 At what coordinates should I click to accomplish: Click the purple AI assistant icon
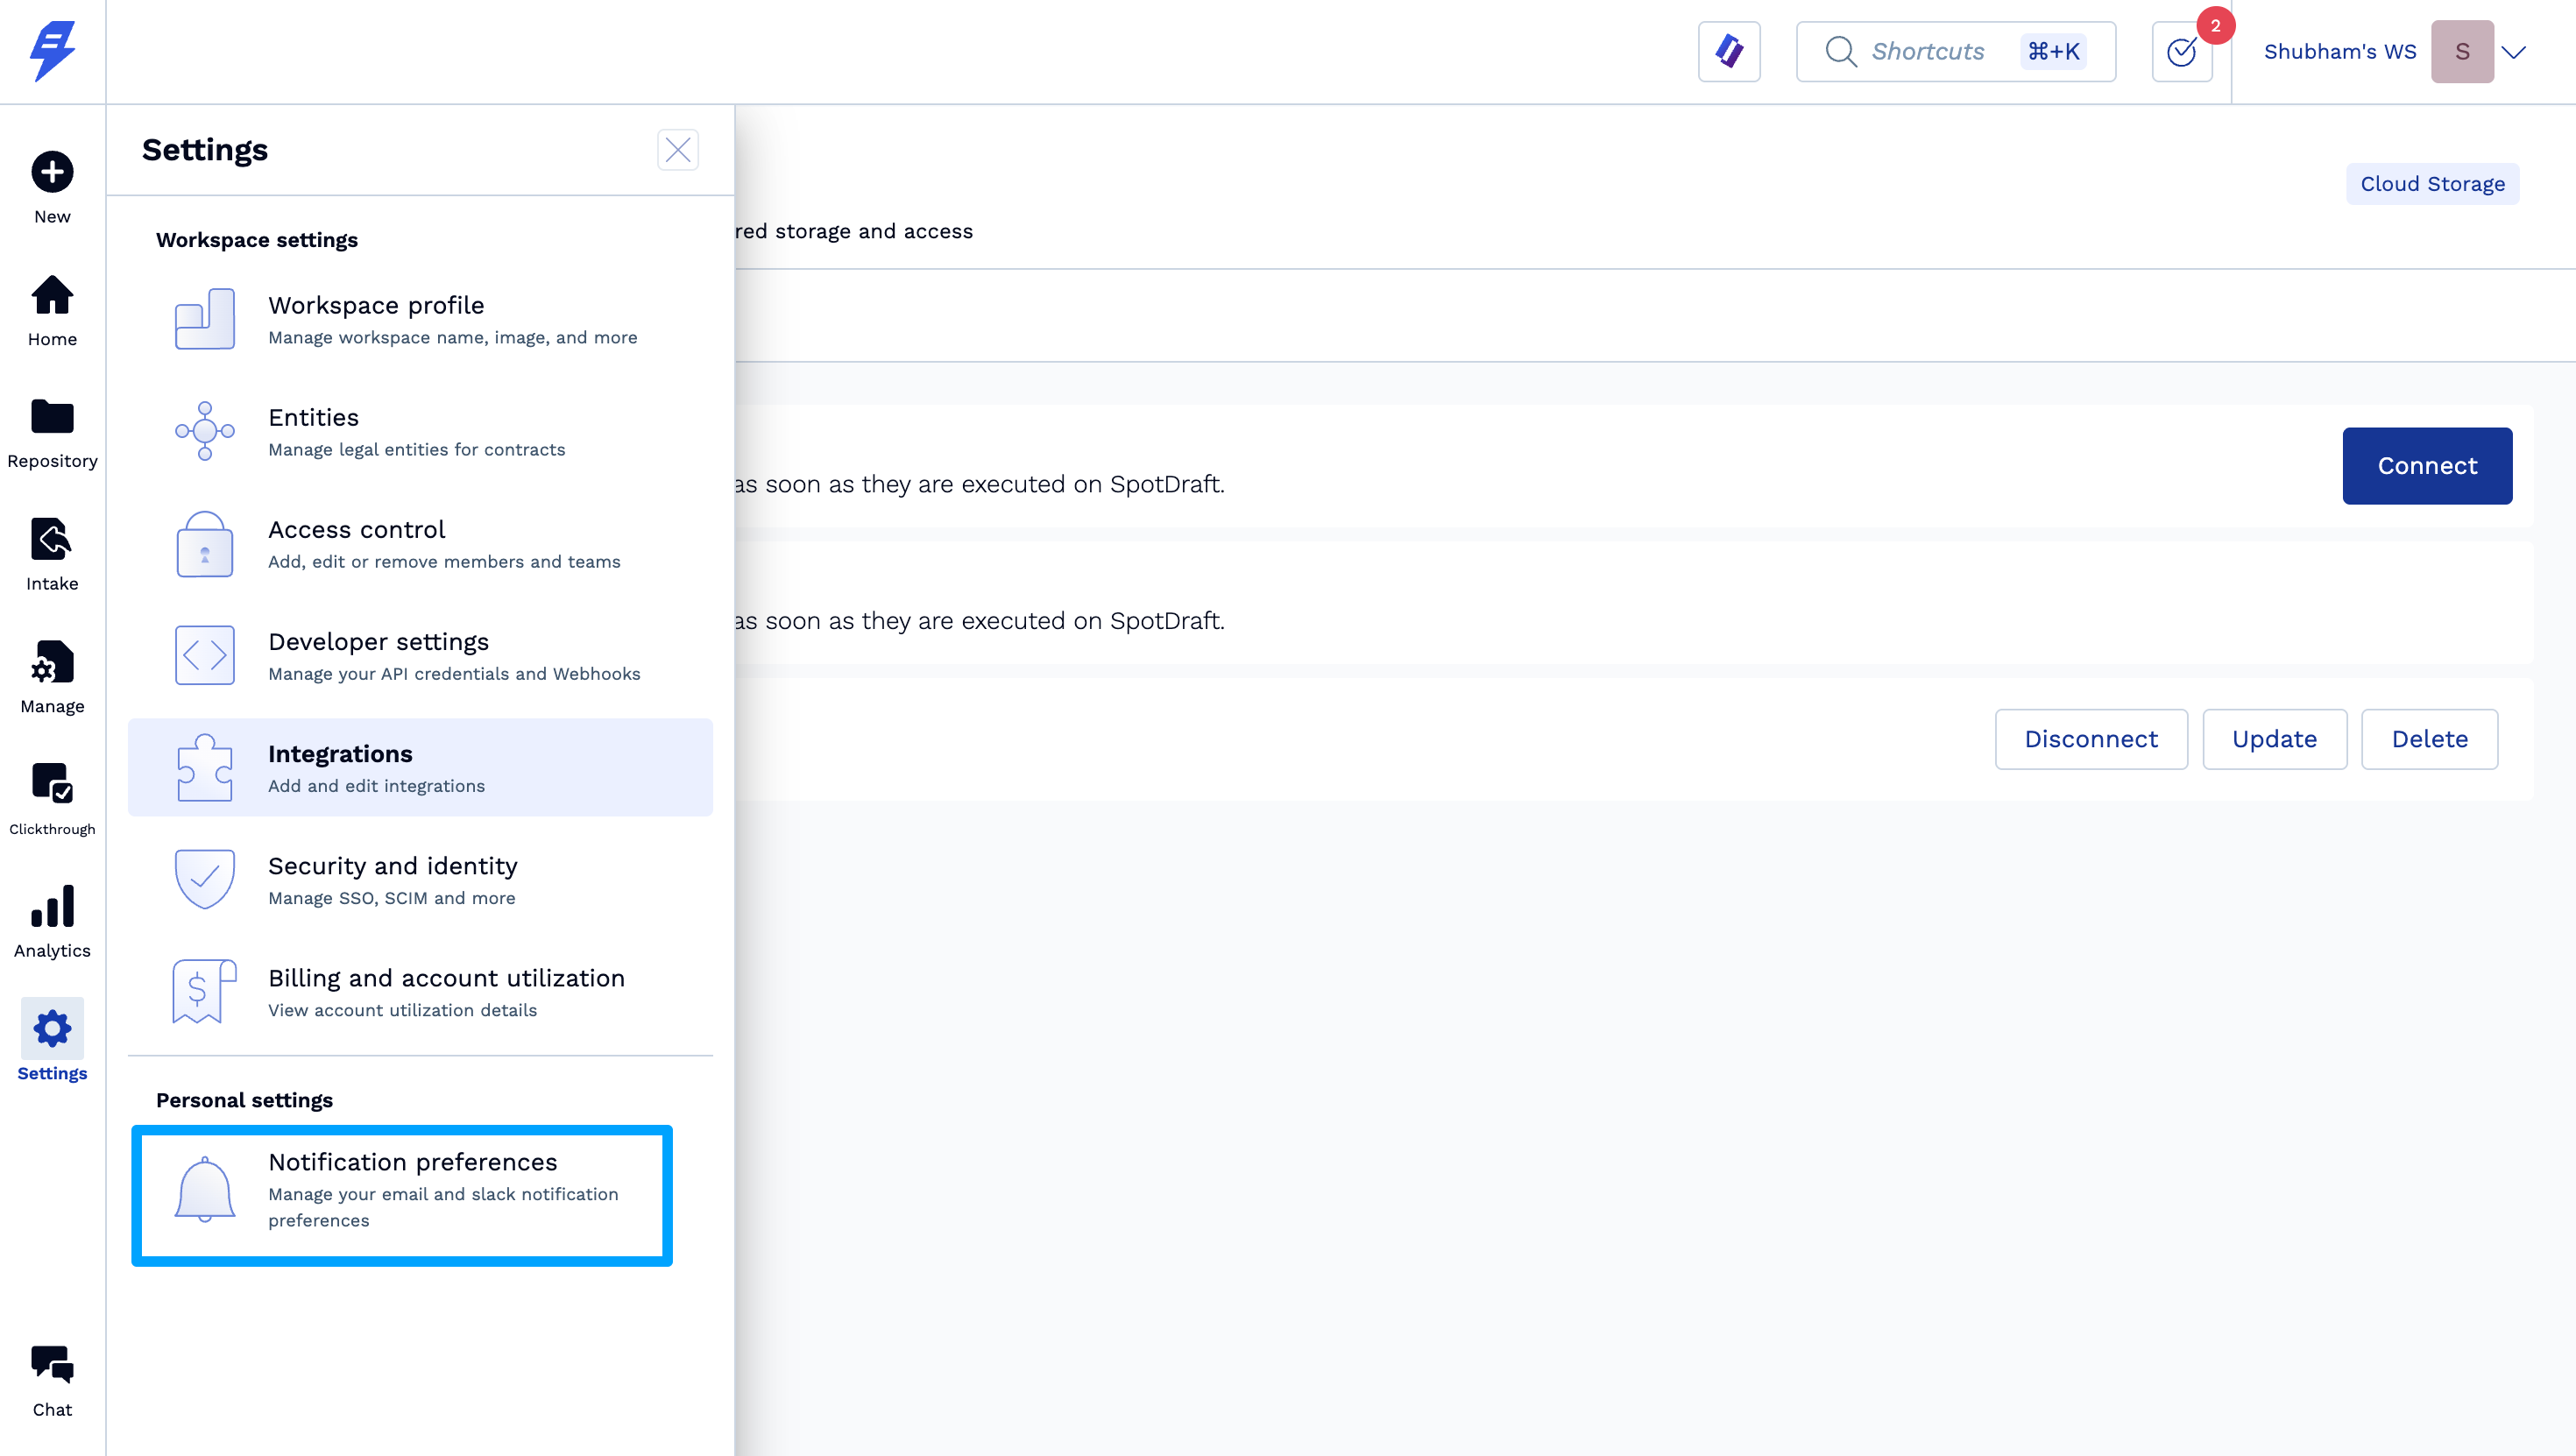[x=1729, y=52]
